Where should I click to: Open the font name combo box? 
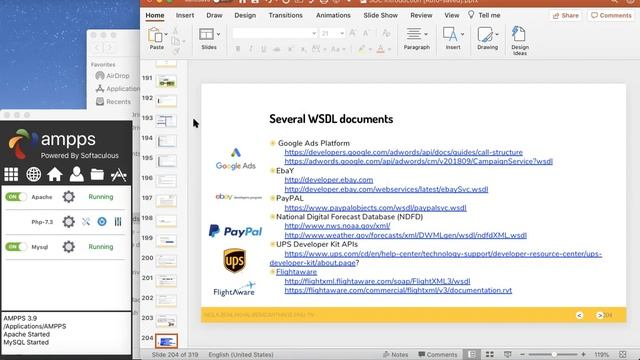click(274, 33)
